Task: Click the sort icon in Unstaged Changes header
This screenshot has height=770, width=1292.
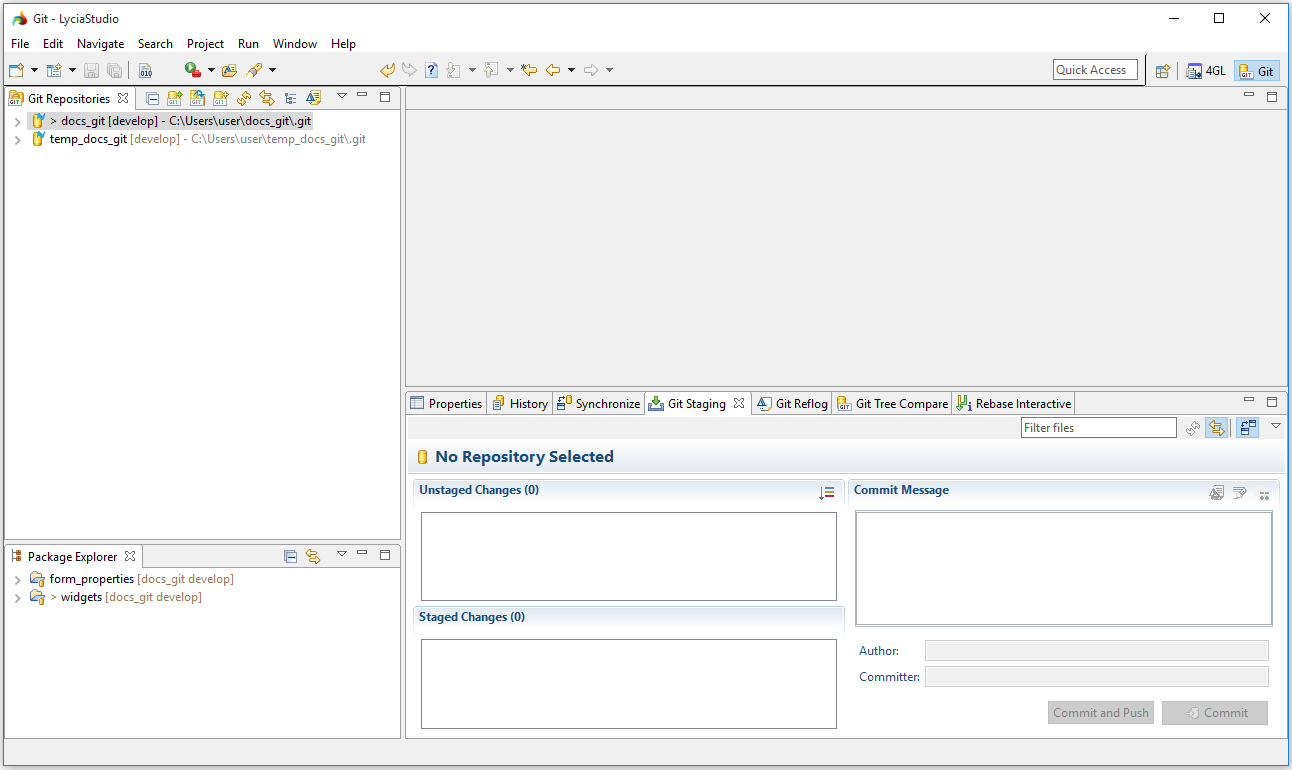Action: coord(826,492)
